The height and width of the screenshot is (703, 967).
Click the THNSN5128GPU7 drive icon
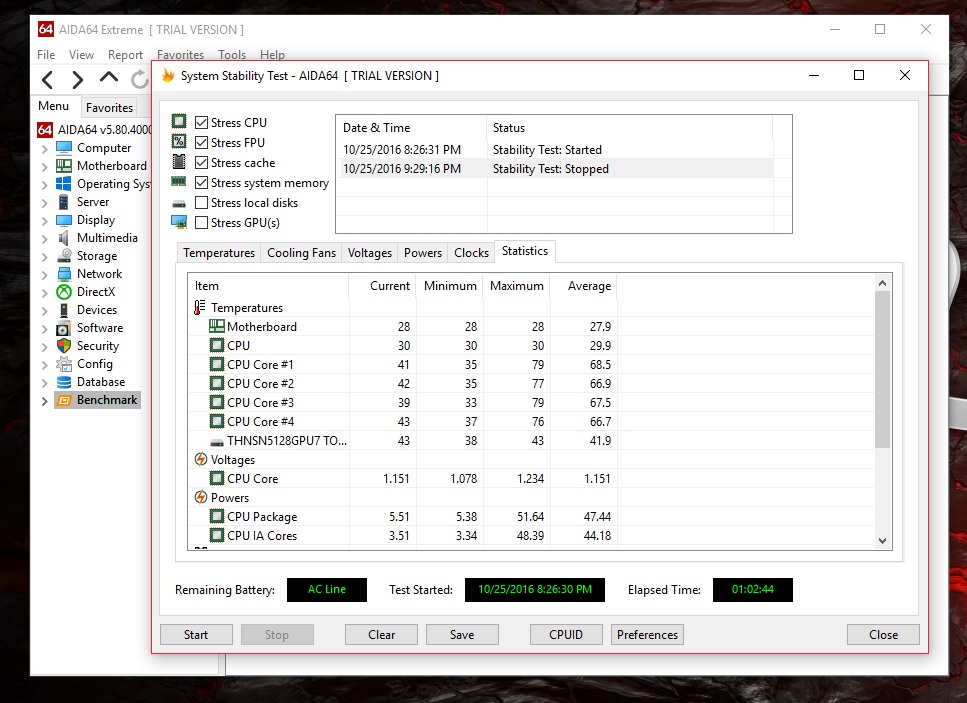point(216,442)
